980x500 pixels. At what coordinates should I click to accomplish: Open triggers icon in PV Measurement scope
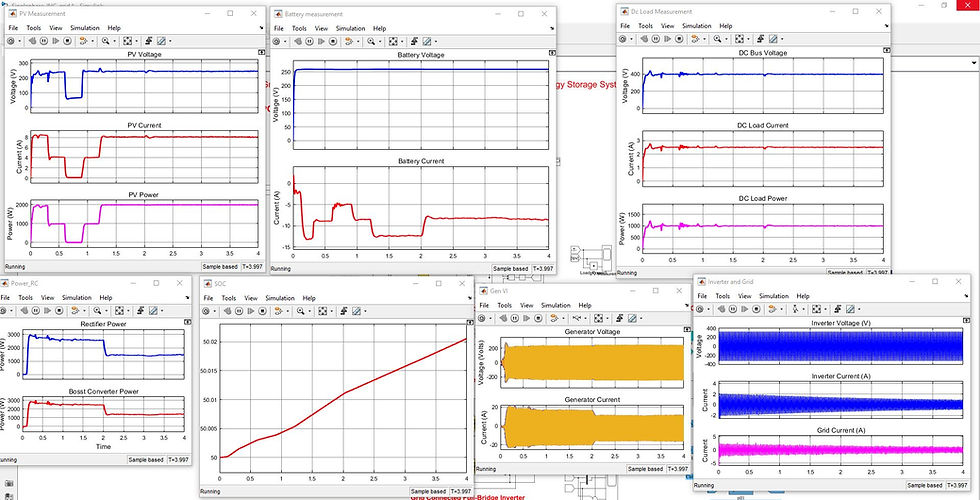[149, 41]
